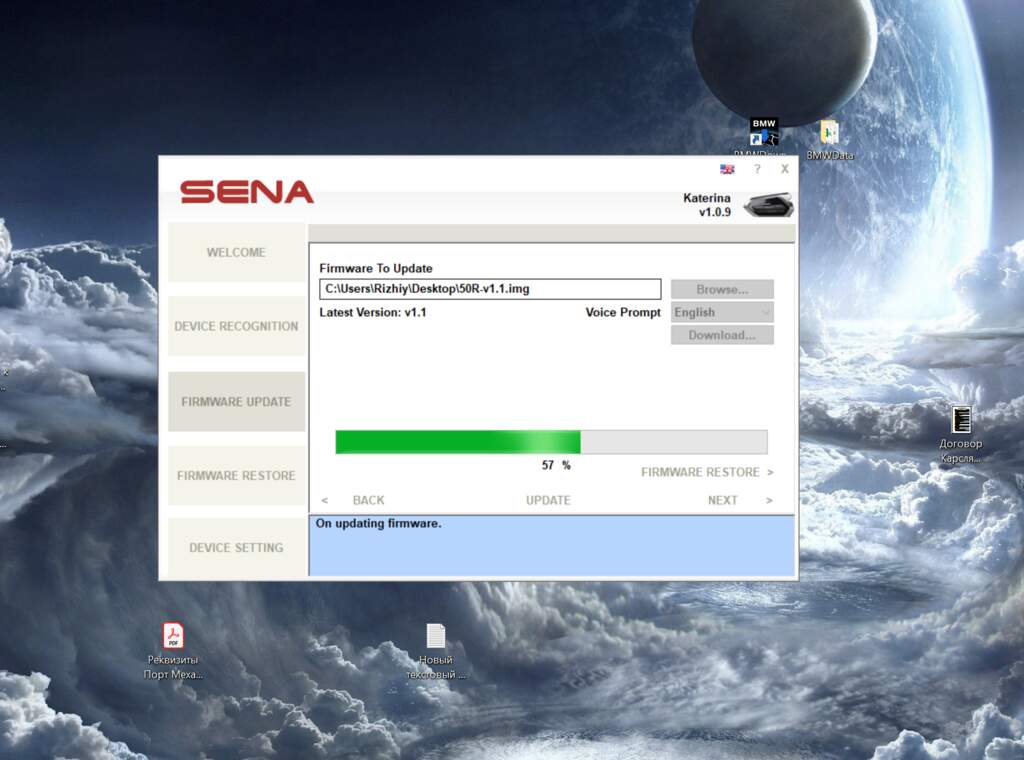Viewport: 1024px width, 760px height.
Task: Click the FIRMWARE RESTORE > link below progress bar
Action: point(706,472)
